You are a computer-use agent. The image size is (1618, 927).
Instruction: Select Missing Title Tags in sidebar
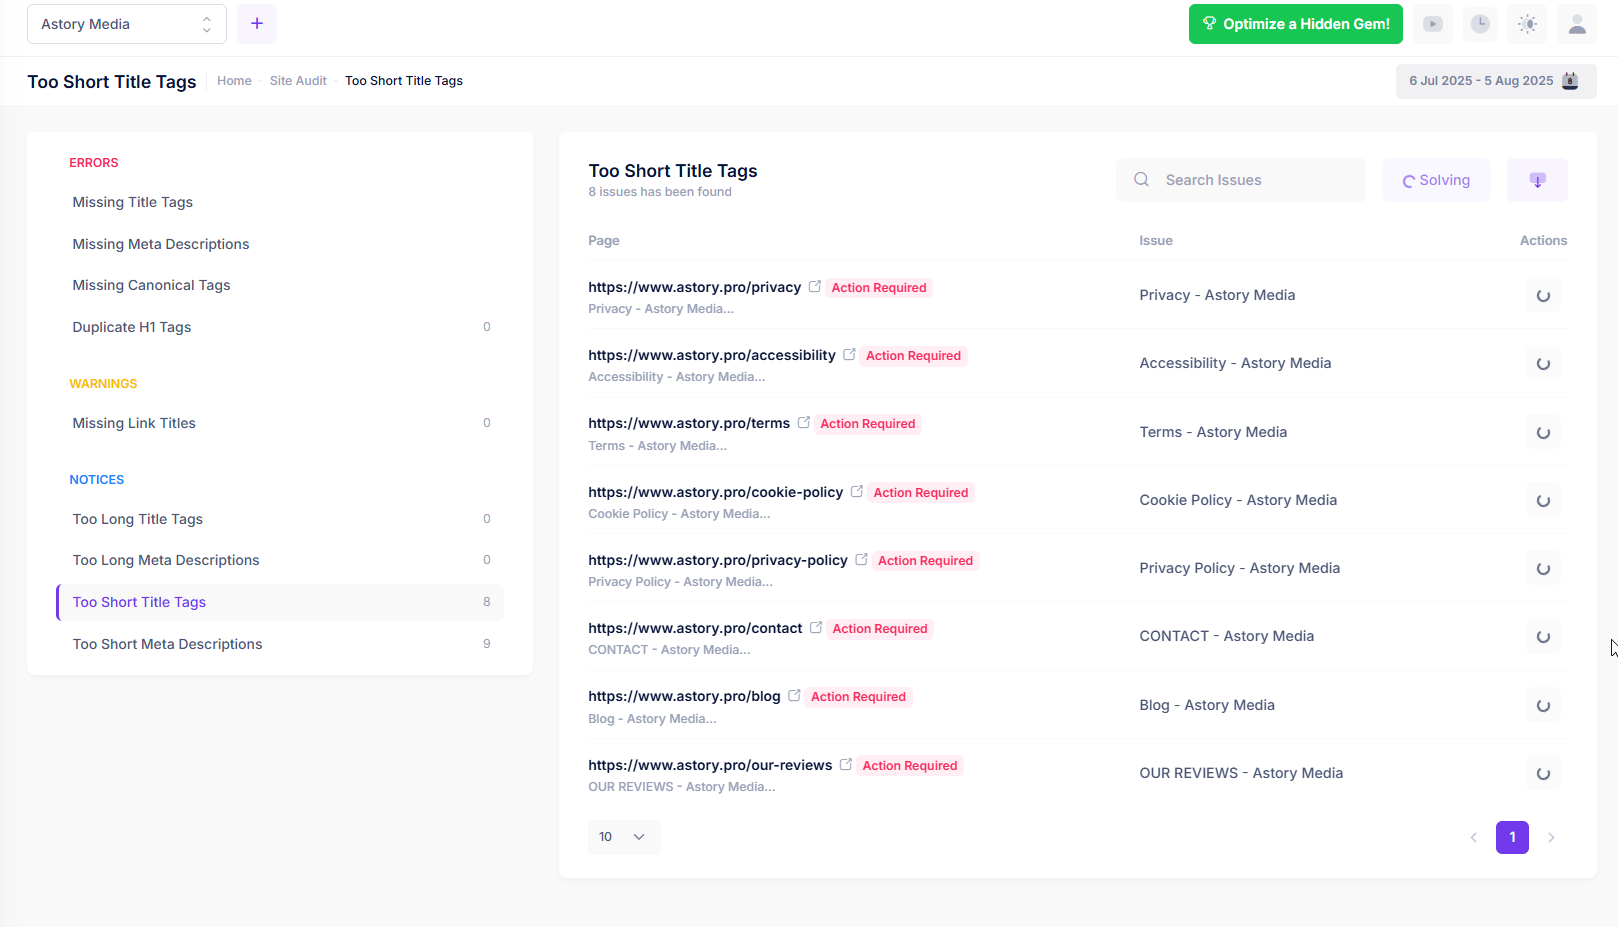(280, 202)
